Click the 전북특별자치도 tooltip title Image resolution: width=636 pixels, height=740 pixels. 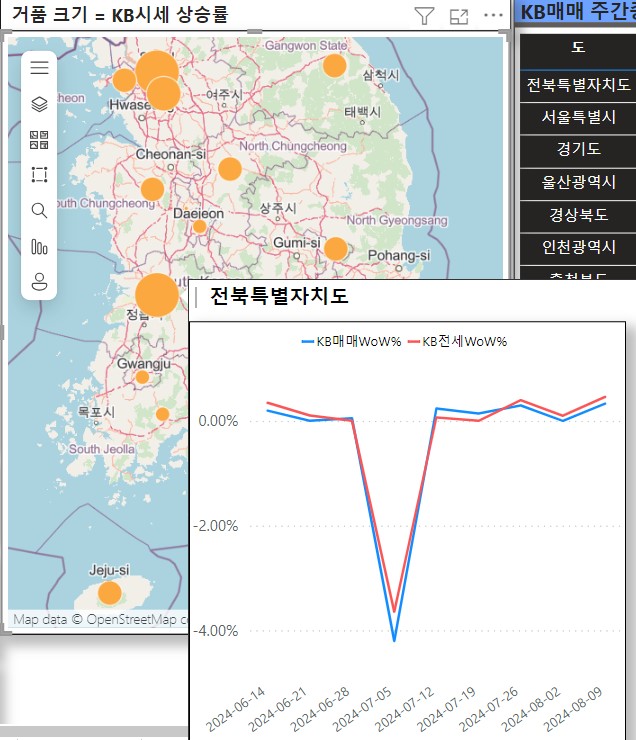[x=279, y=296]
